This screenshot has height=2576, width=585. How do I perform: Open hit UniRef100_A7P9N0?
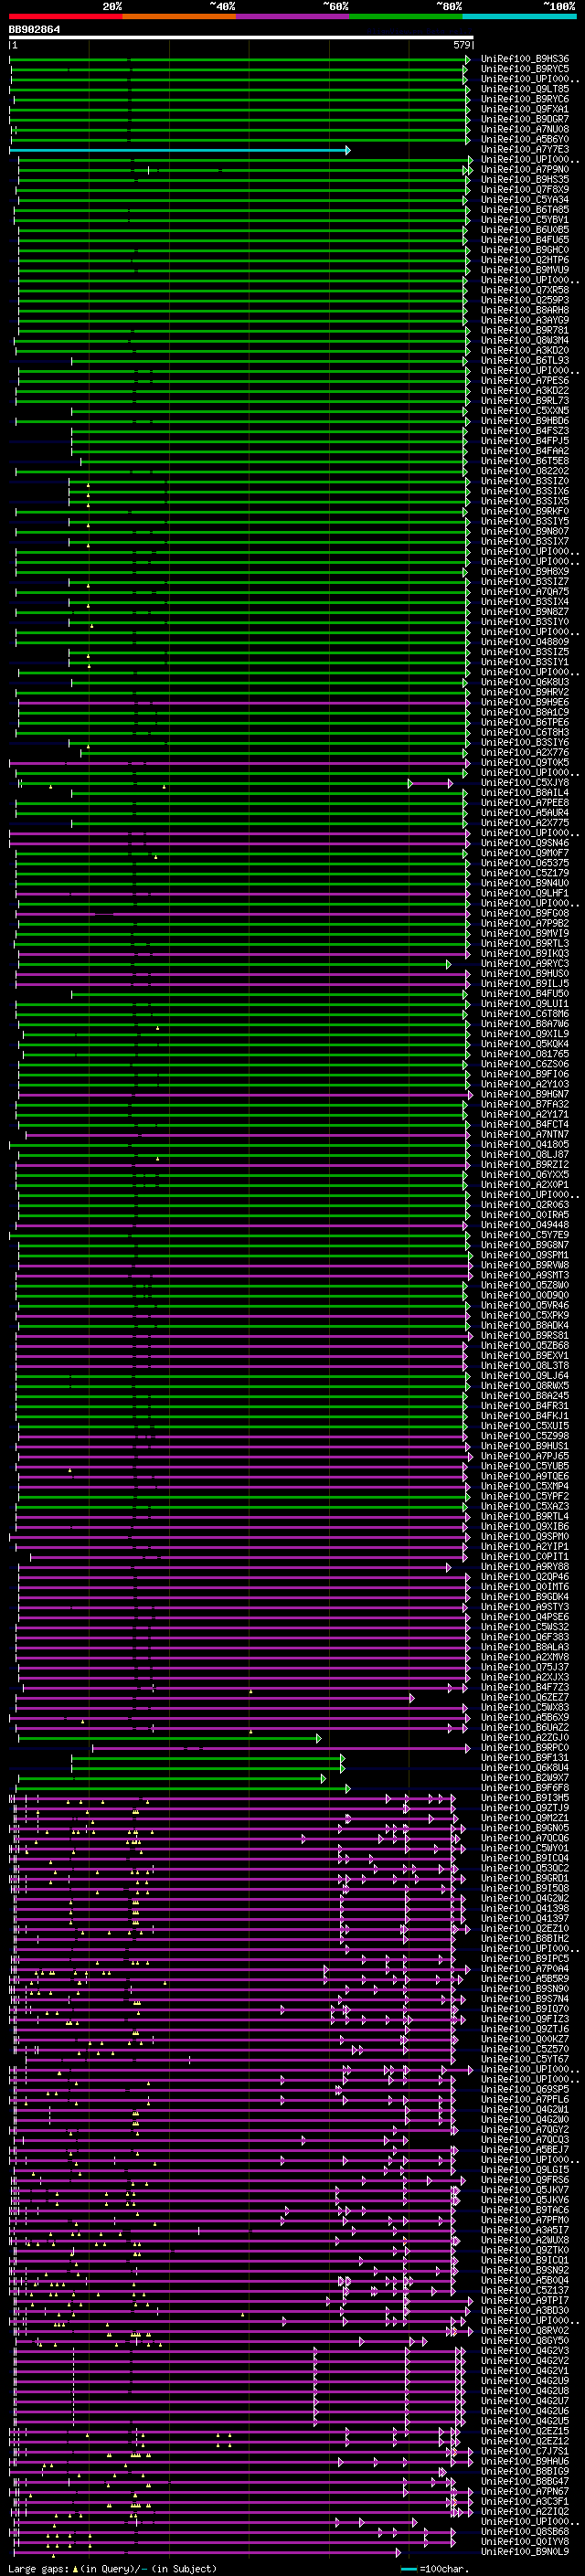525,170
